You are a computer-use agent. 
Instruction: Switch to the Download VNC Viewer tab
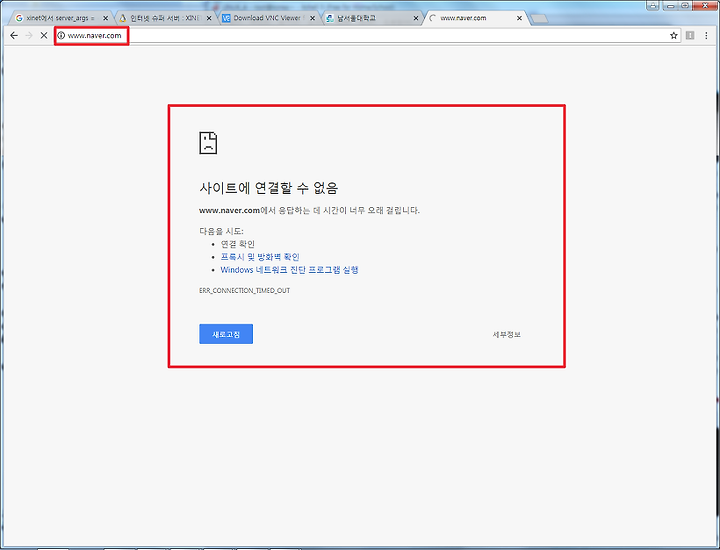point(268,18)
